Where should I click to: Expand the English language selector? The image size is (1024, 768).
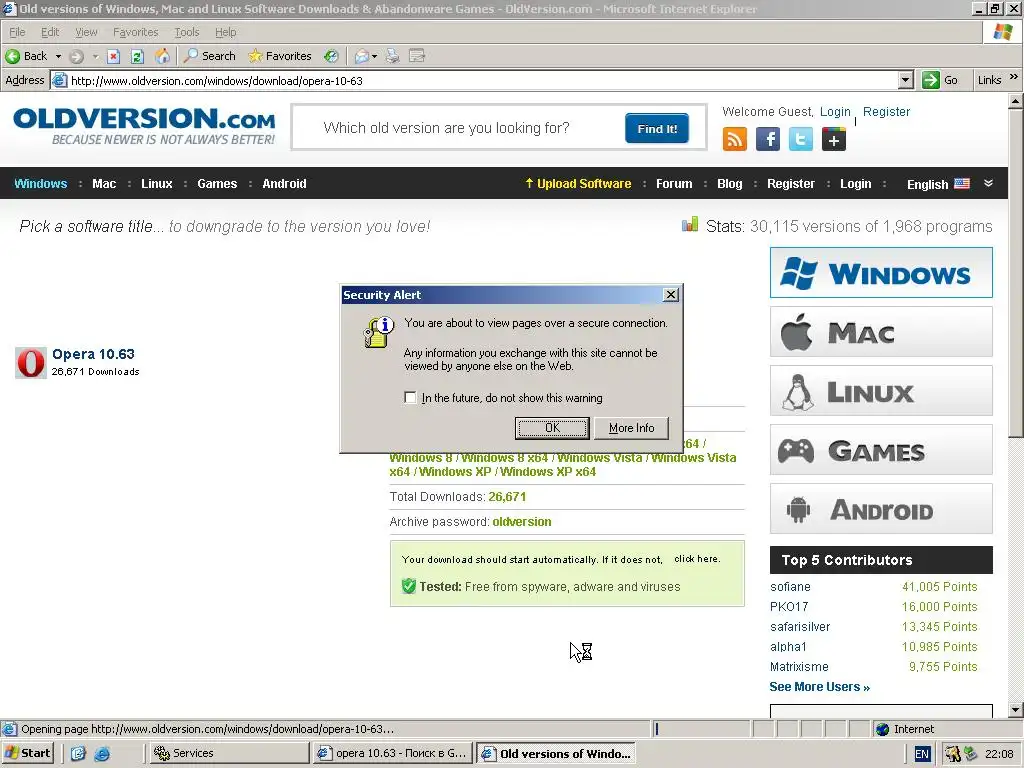989,184
